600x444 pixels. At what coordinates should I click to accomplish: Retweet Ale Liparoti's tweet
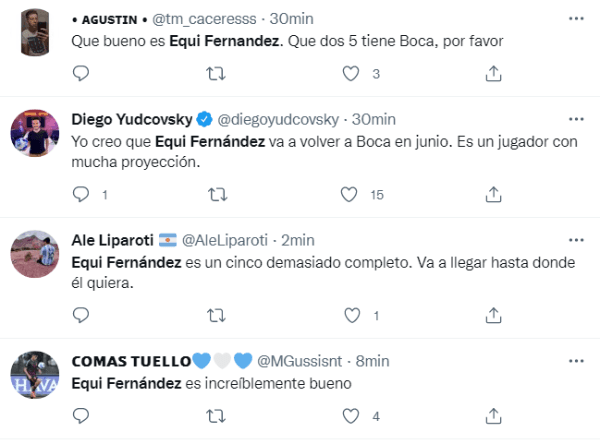click(x=214, y=315)
